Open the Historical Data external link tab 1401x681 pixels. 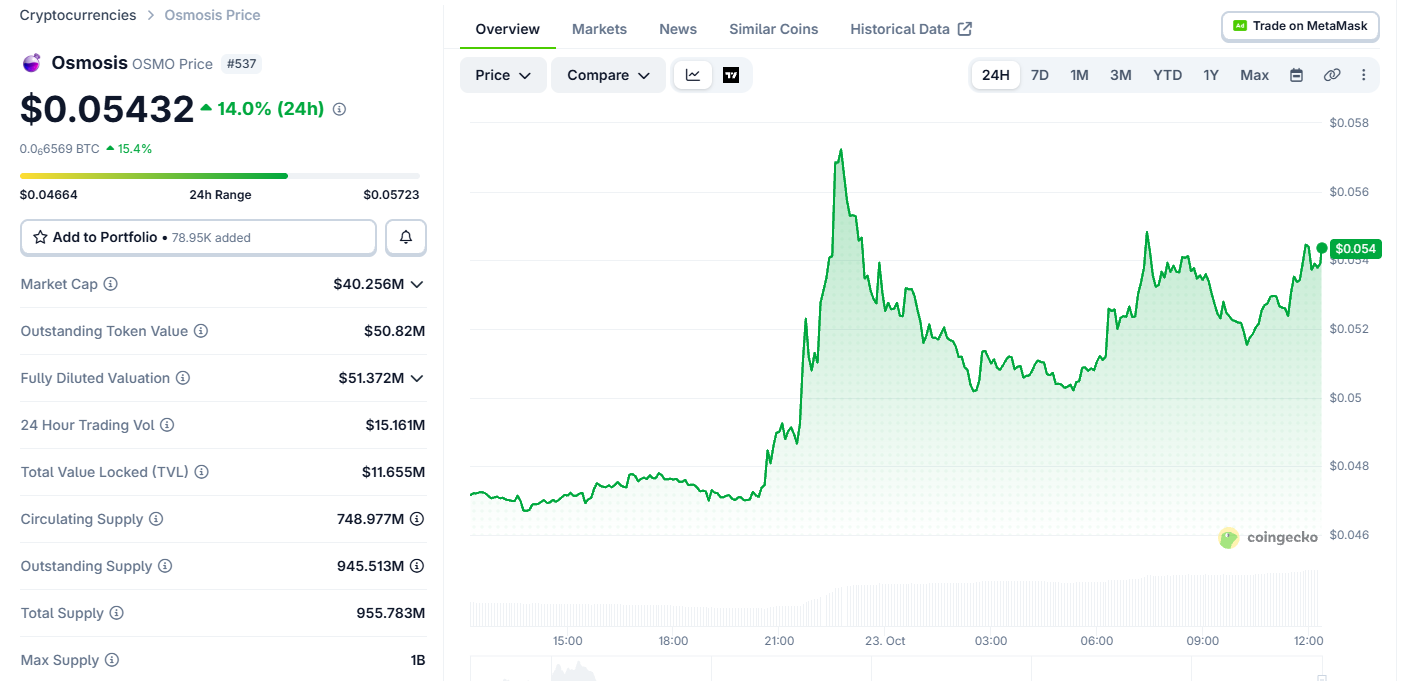[x=911, y=29]
